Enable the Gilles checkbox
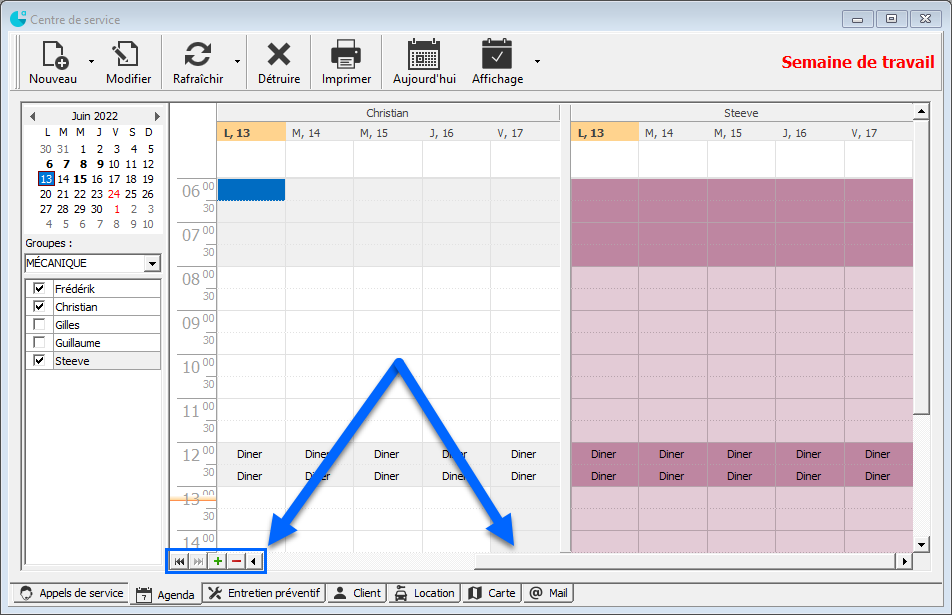This screenshot has width=952, height=615. pyautogui.click(x=39, y=325)
